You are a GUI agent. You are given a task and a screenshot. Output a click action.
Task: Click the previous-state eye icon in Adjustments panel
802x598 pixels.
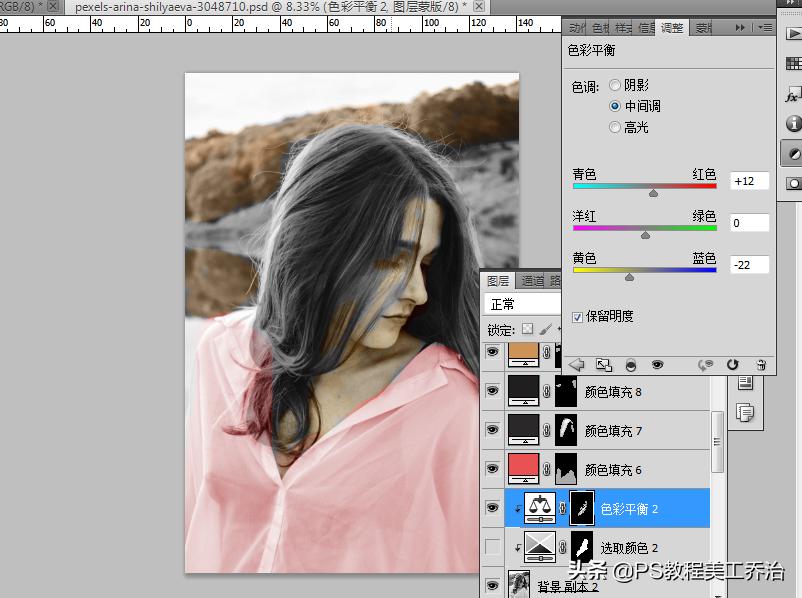click(705, 365)
